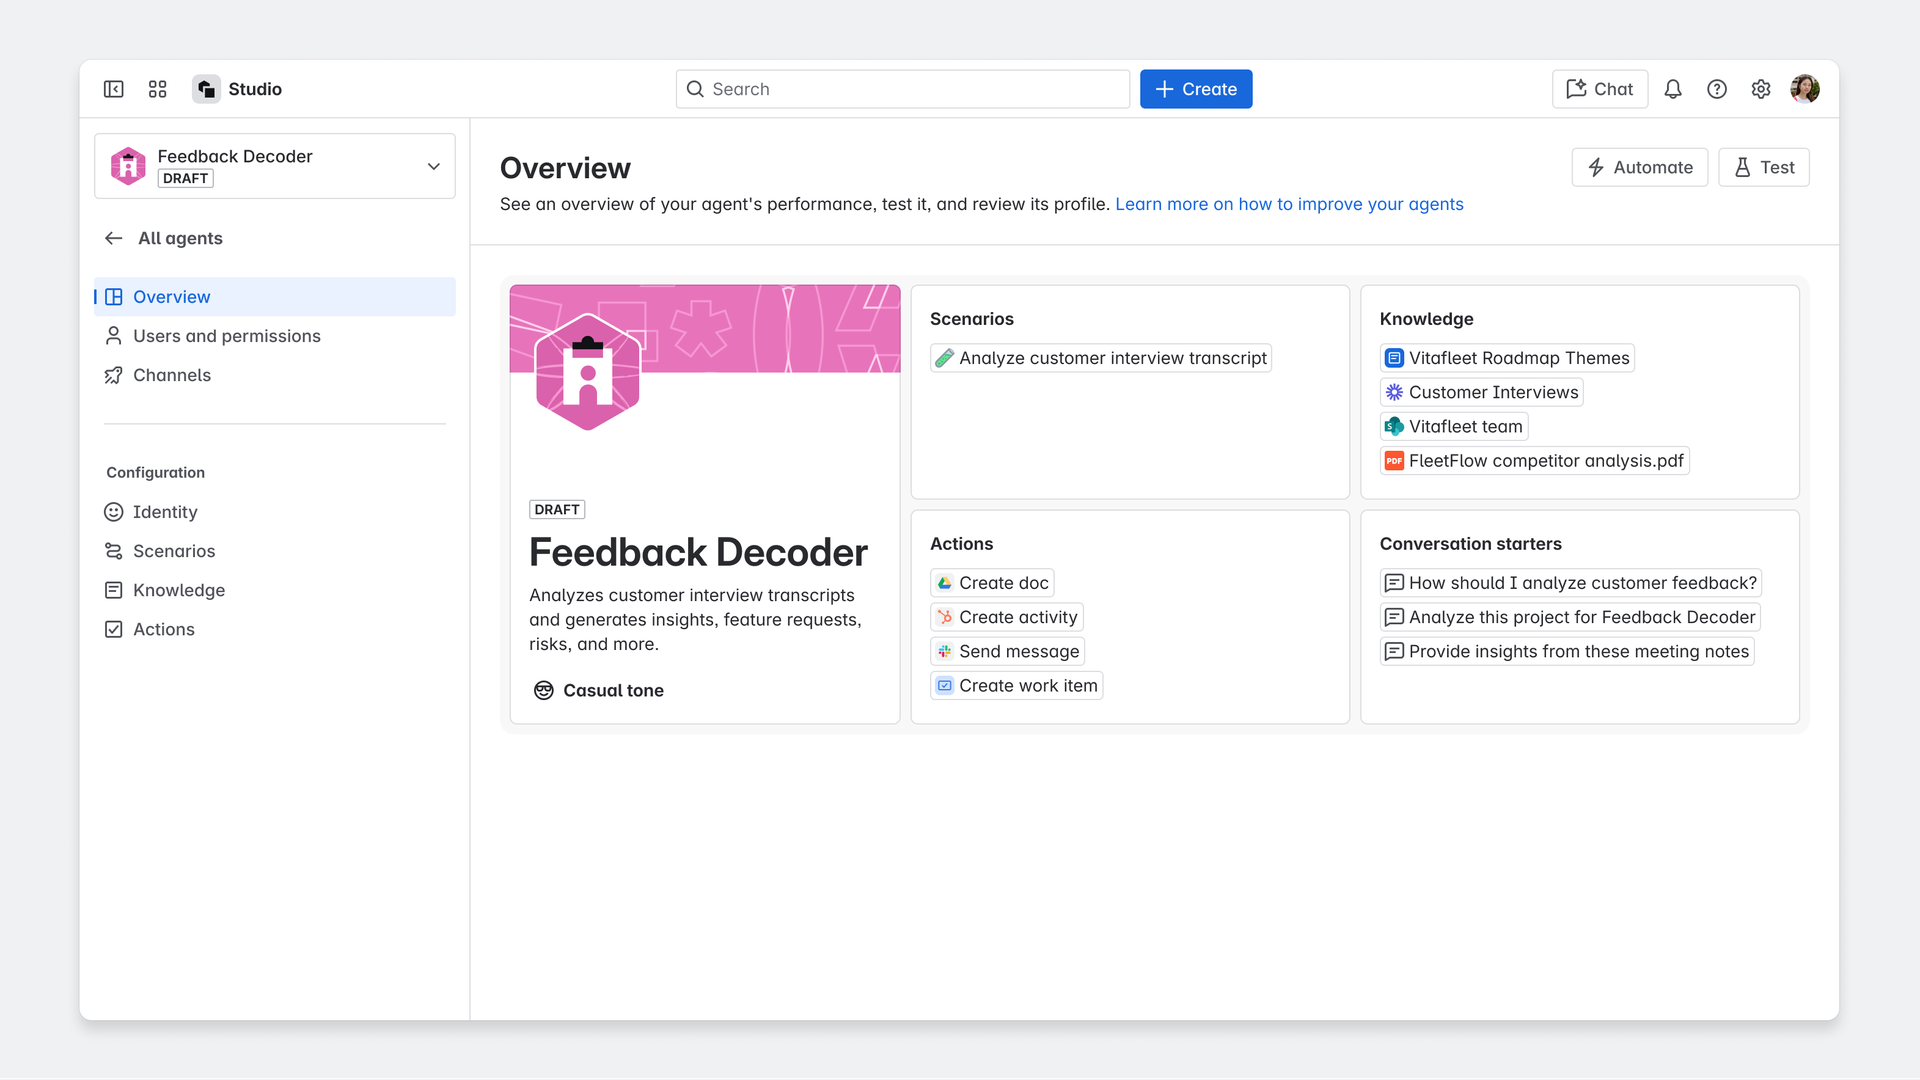The image size is (1920, 1080).
Task: Open Actions configuration
Action: tap(275, 629)
